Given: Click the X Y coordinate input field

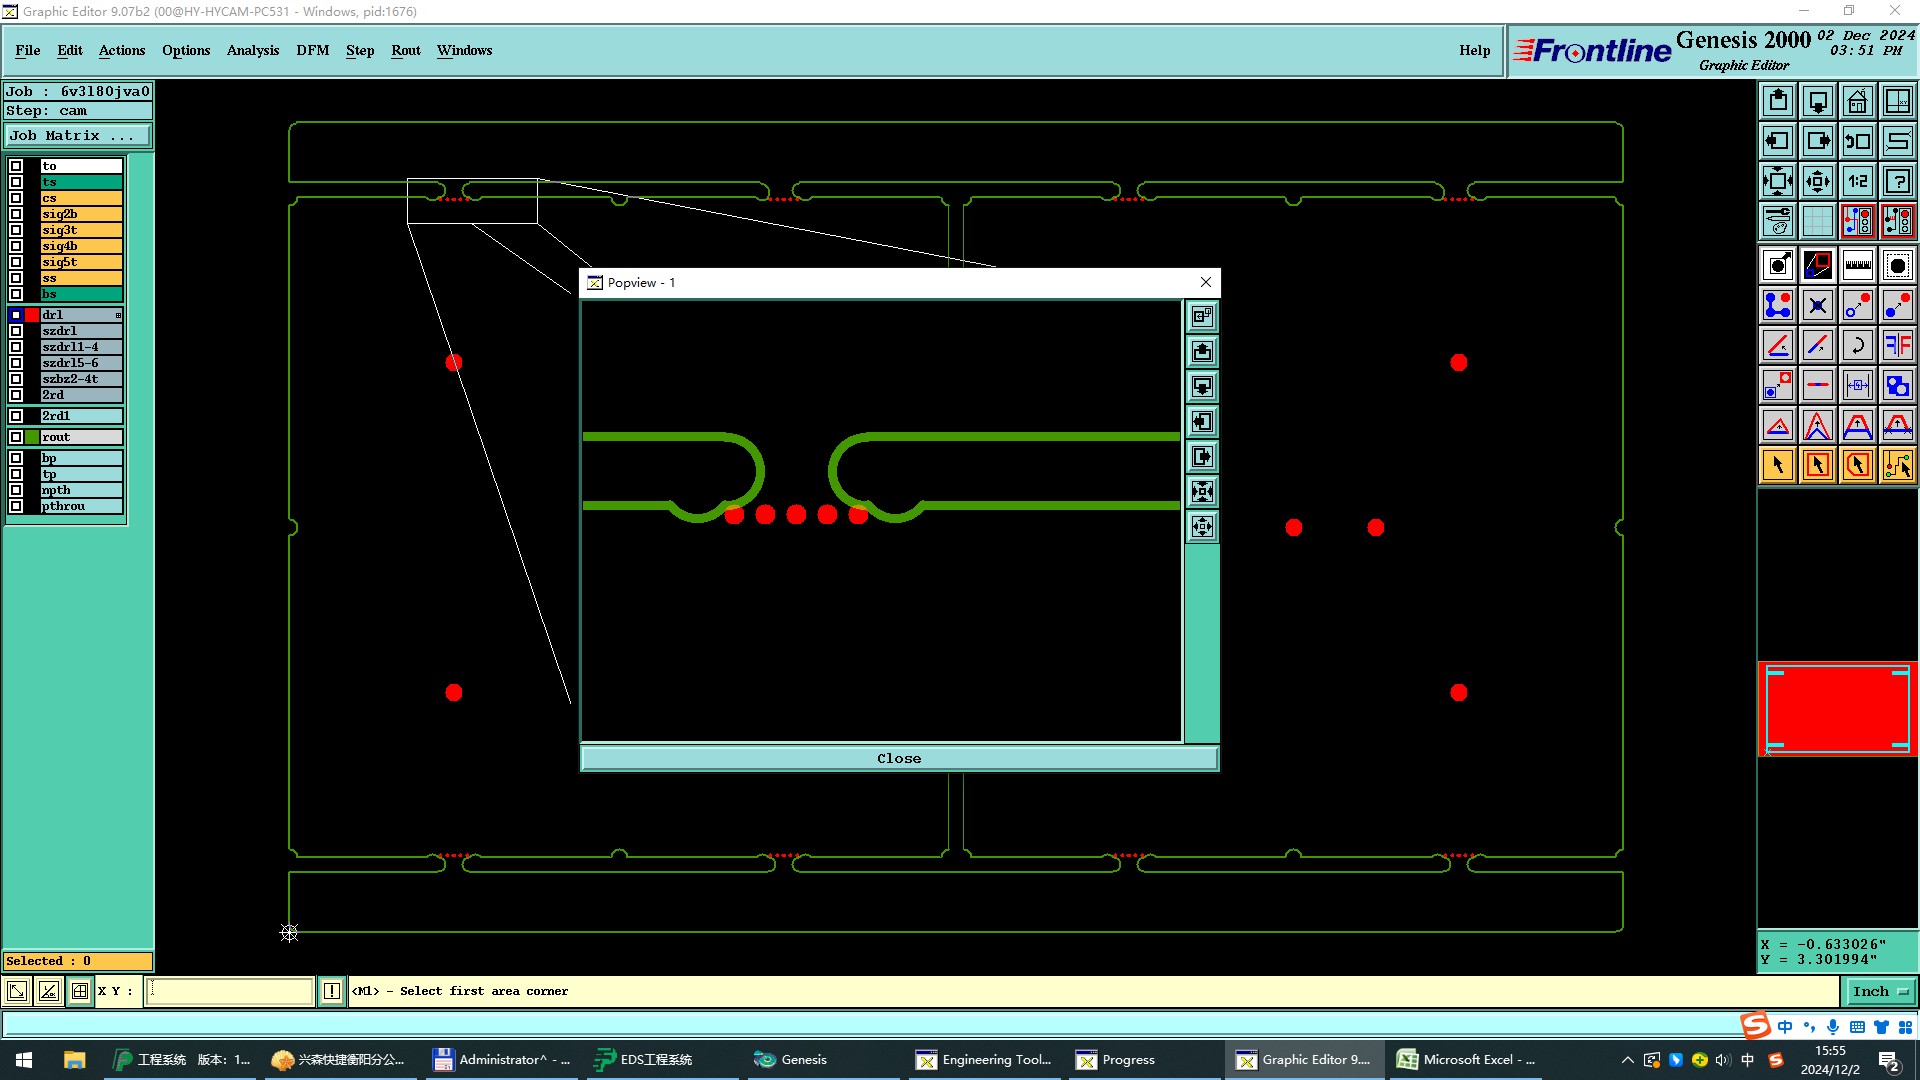Looking at the screenshot, I should coord(230,991).
